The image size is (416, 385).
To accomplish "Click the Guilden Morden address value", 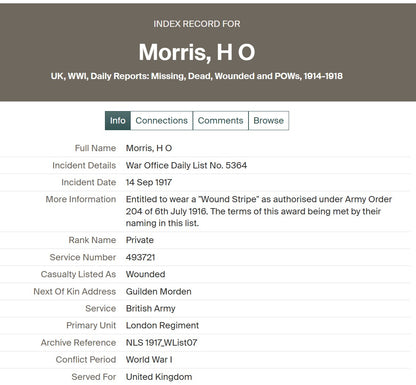I will point(158,292).
